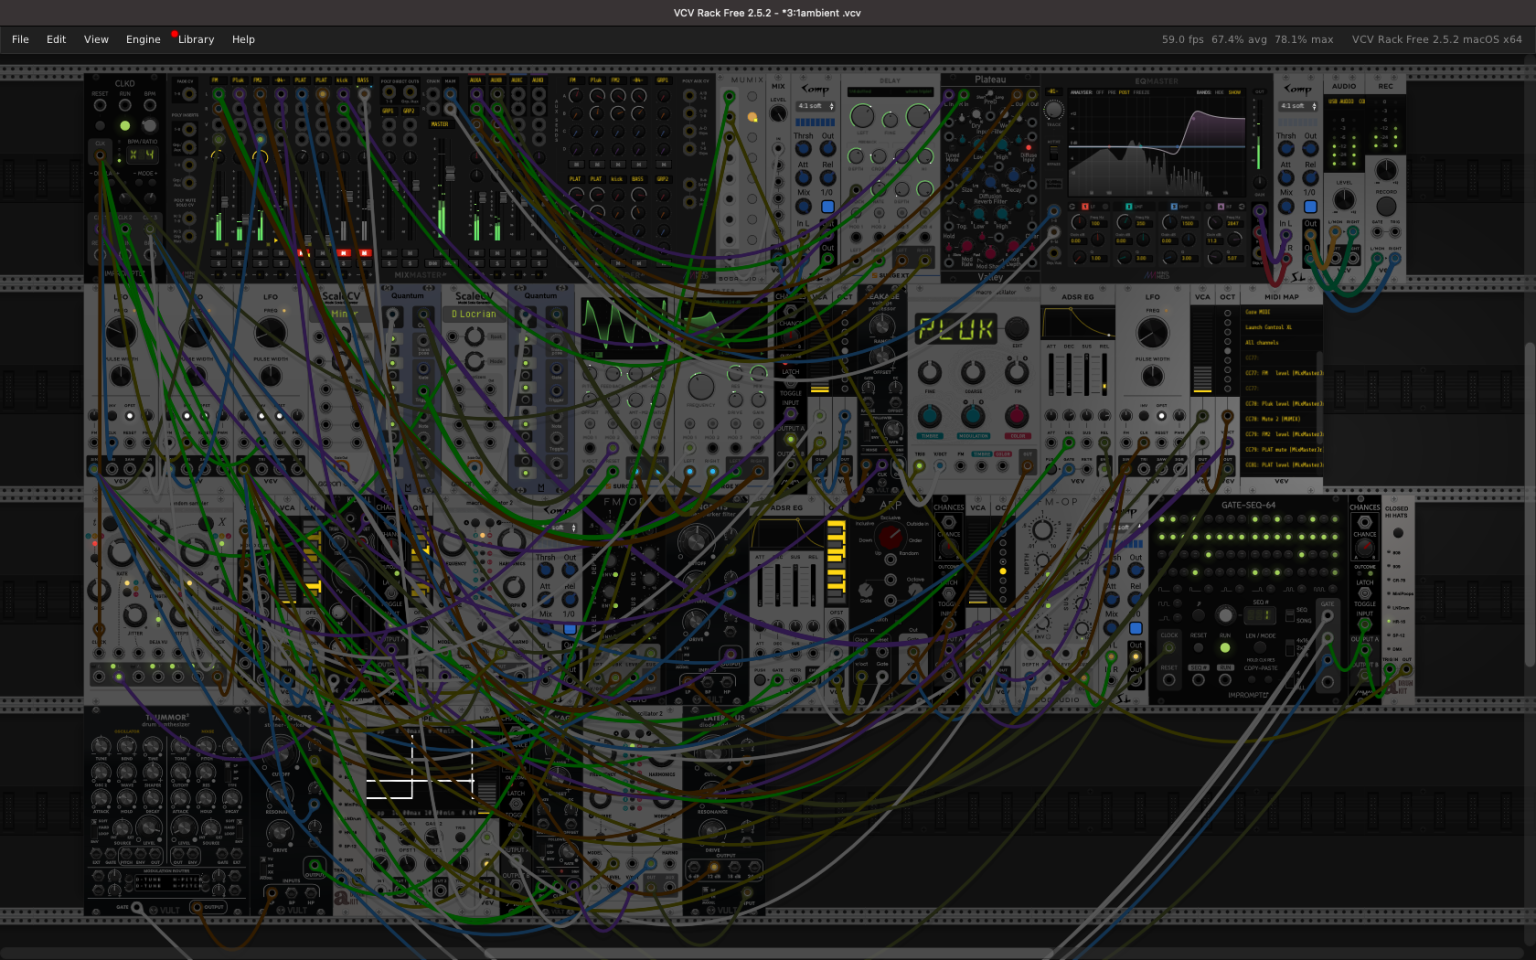Open 4:1 soft dropdown on Comp beside AUDIO
Screen dimensions: 1536x960
[x=1298, y=106]
